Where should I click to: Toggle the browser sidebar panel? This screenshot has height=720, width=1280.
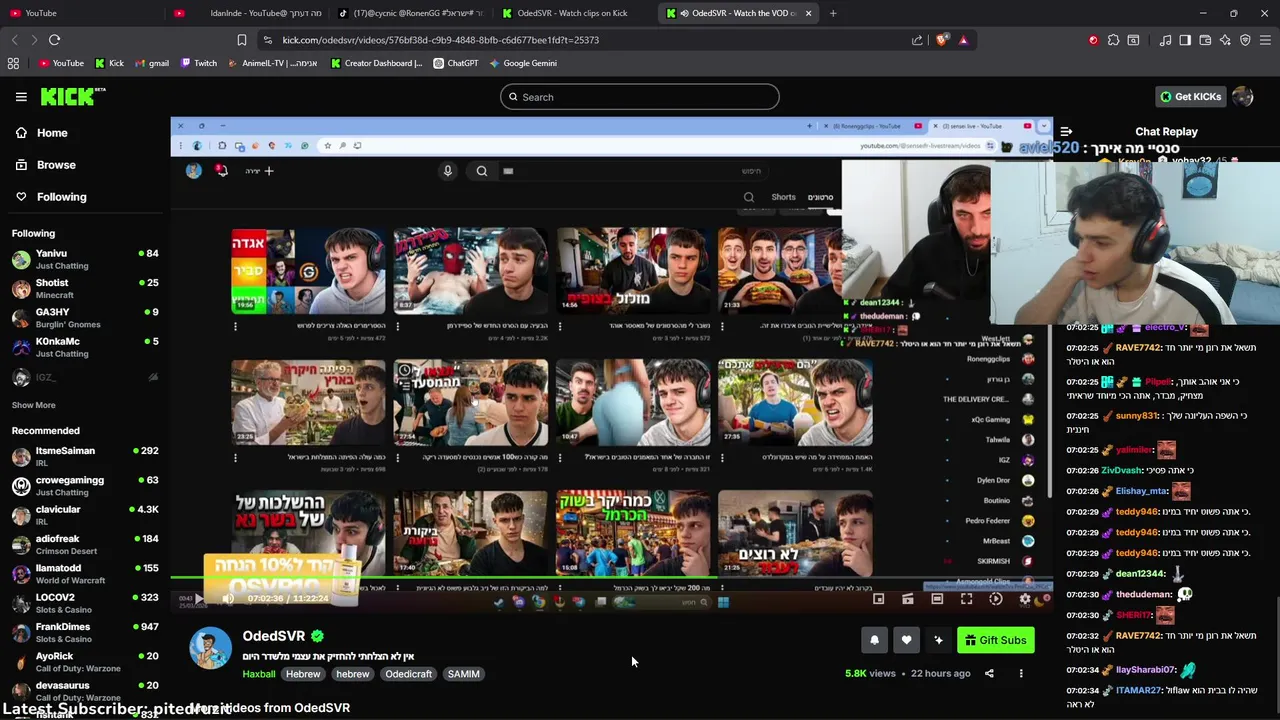[x=1185, y=40]
